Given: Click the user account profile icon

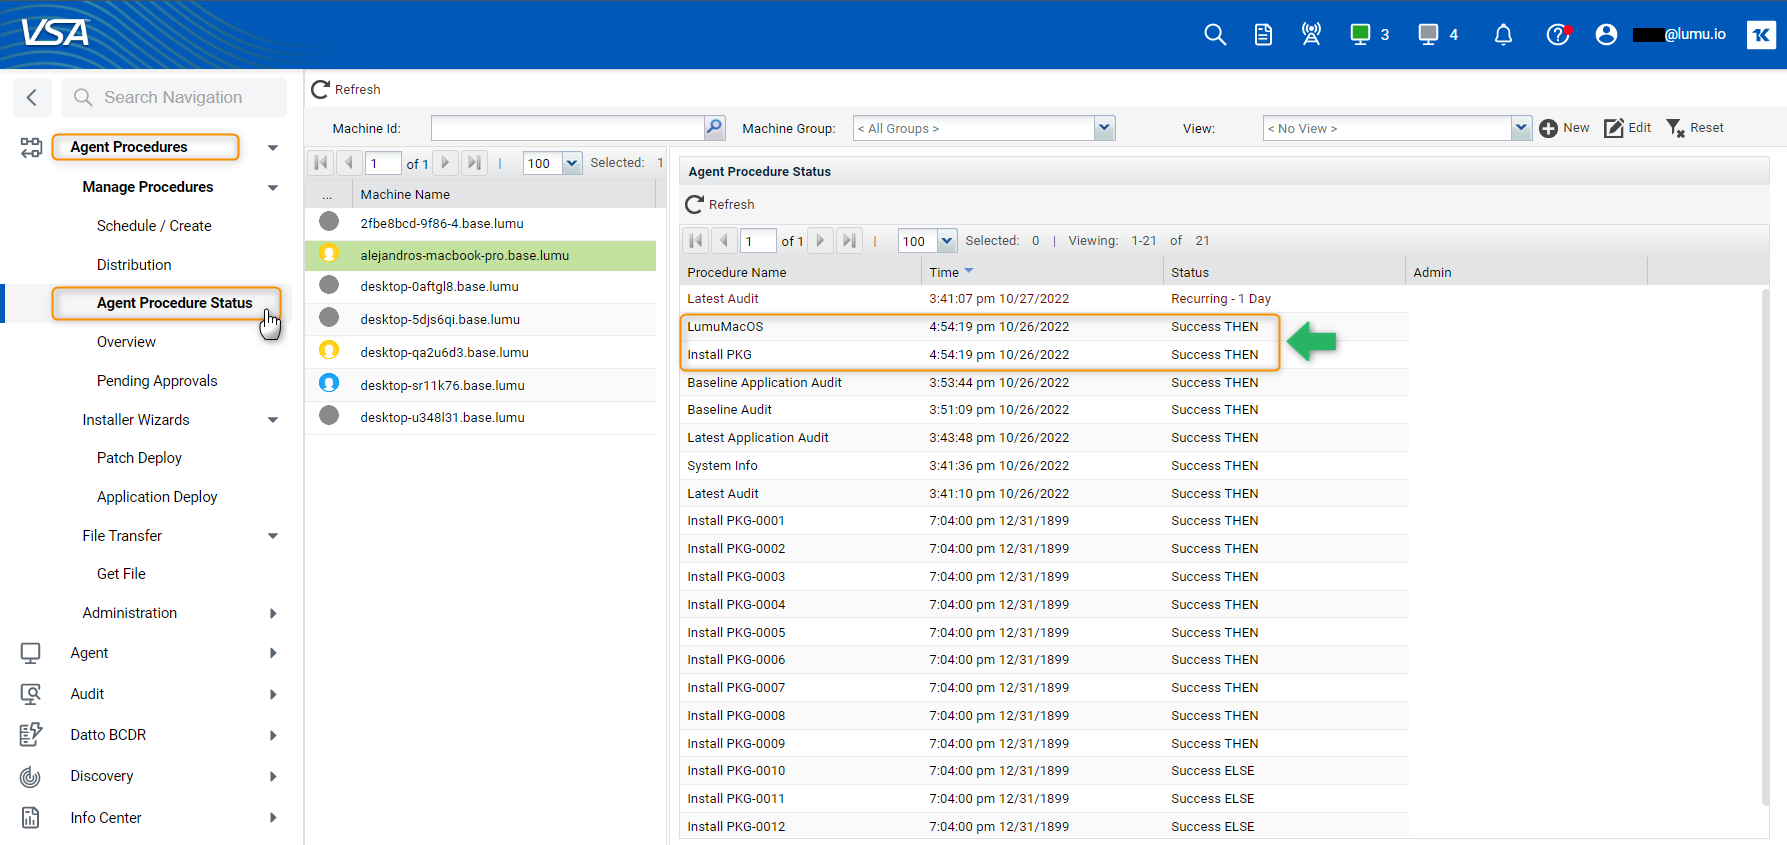Looking at the screenshot, I should (1606, 35).
